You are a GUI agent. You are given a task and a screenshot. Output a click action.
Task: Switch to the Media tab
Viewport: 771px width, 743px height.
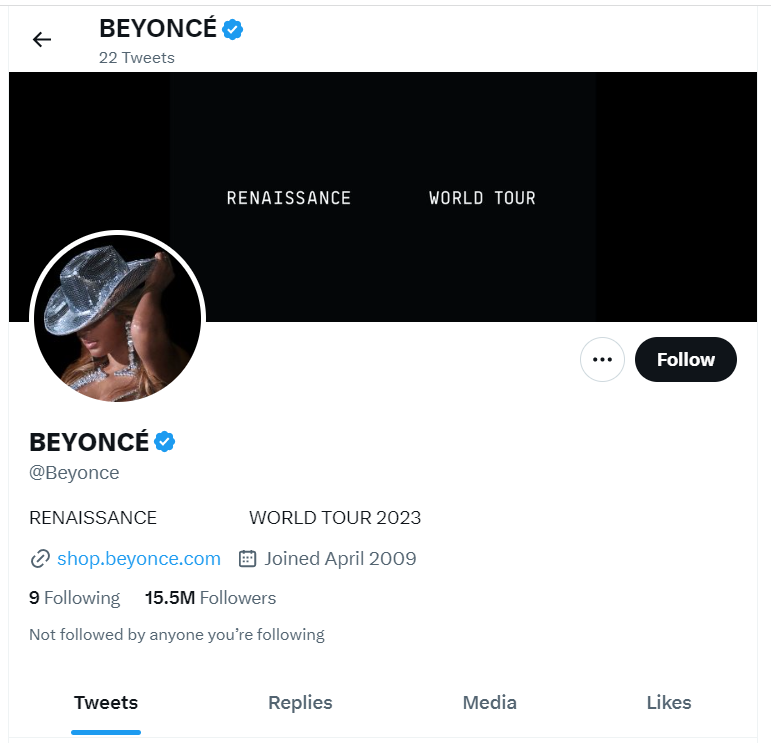[x=490, y=703]
